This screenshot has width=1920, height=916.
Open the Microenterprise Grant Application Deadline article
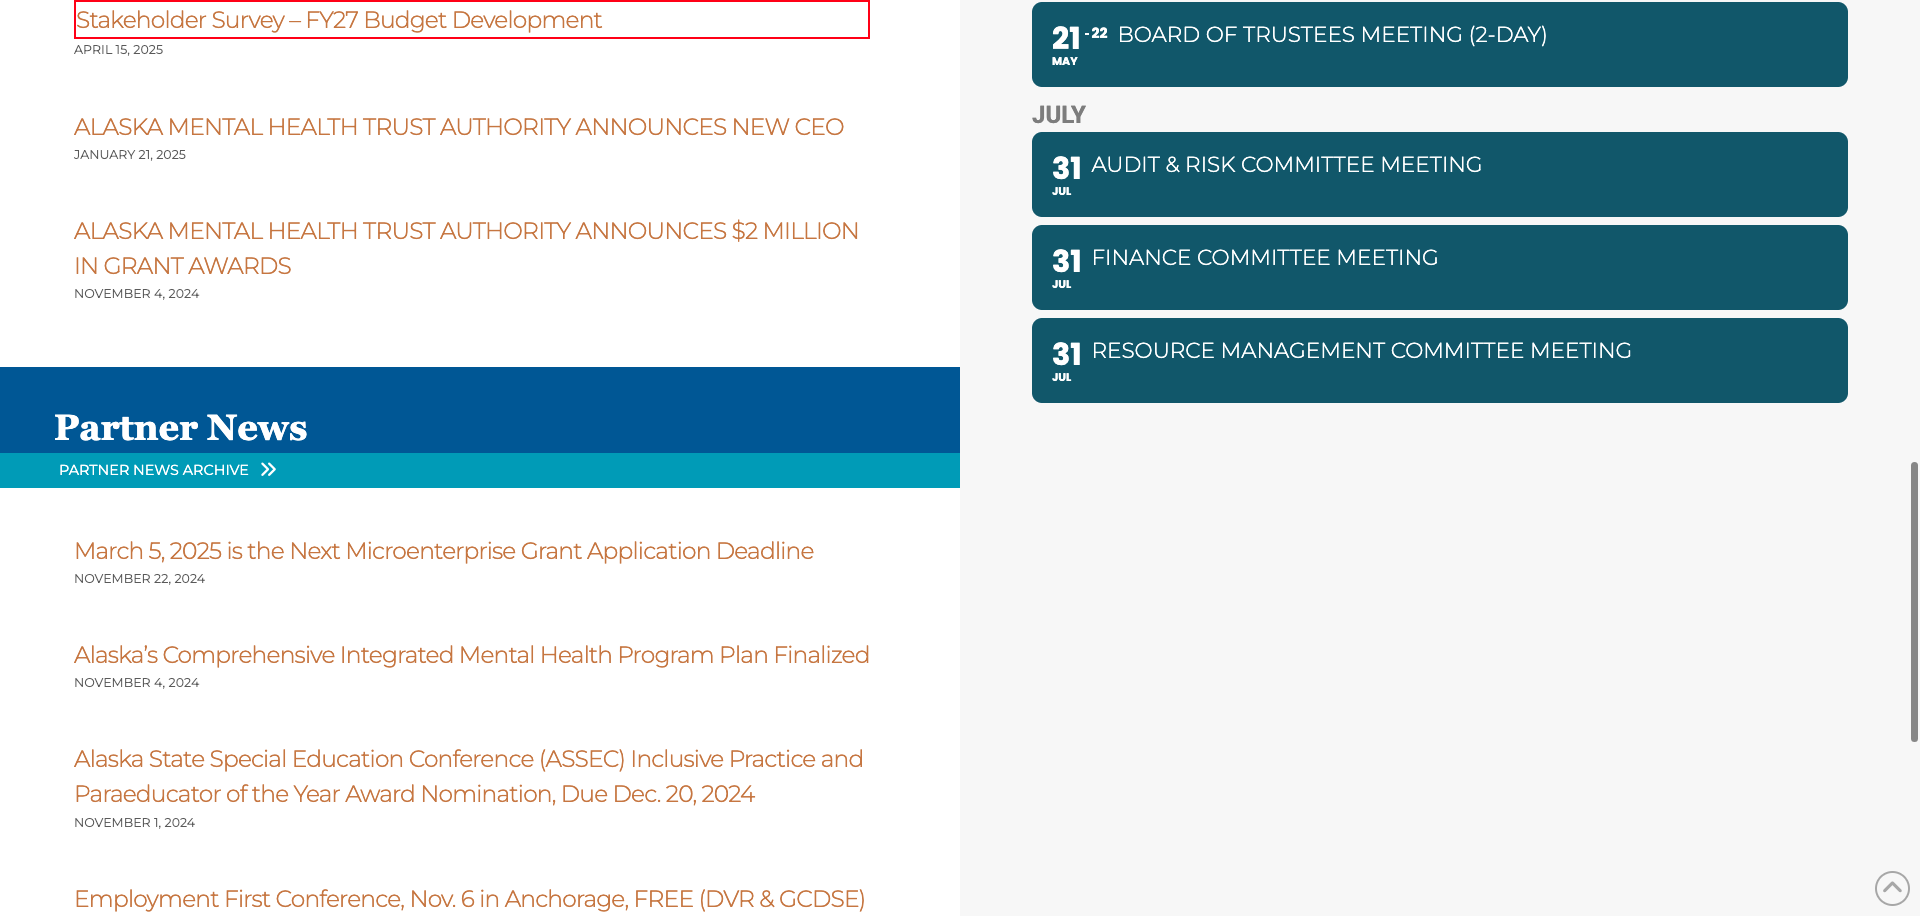[443, 551]
